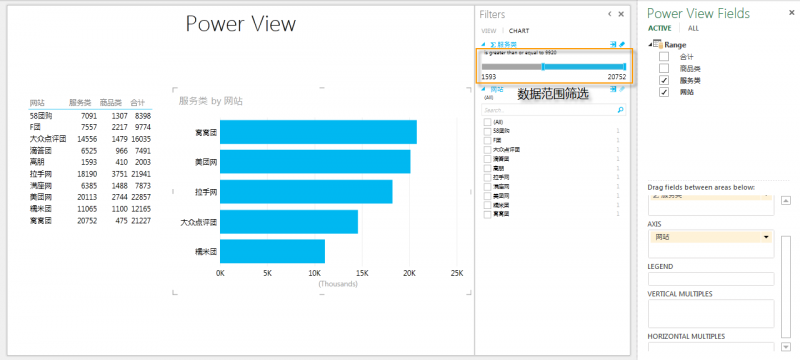This screenshot has width=800, height=360.
Task: Click table cell value 20752
Action: tap(87, 220)
